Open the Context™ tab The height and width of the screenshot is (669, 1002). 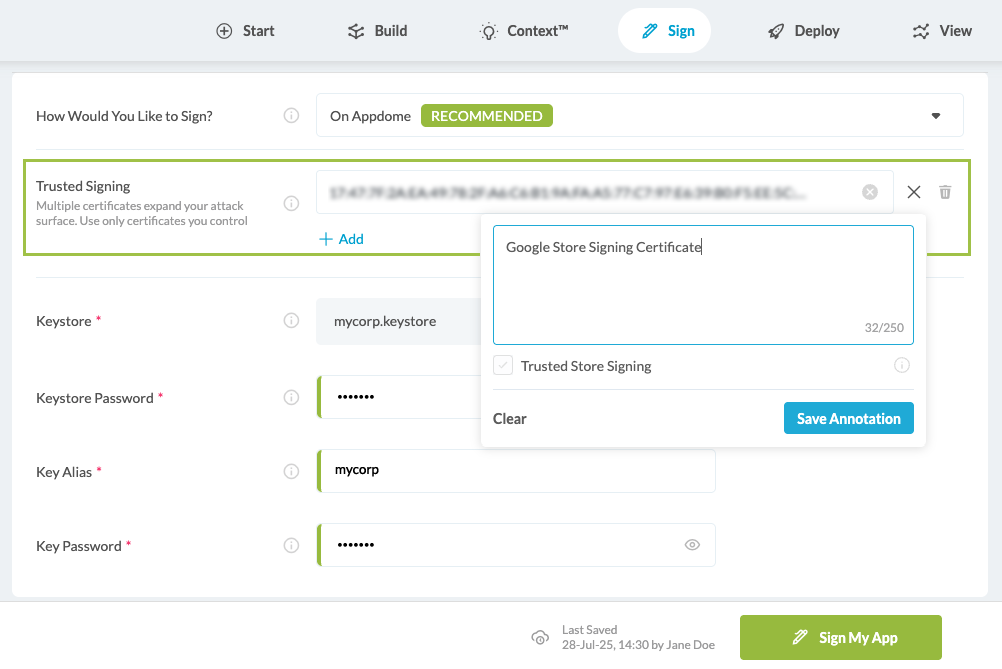524,31
